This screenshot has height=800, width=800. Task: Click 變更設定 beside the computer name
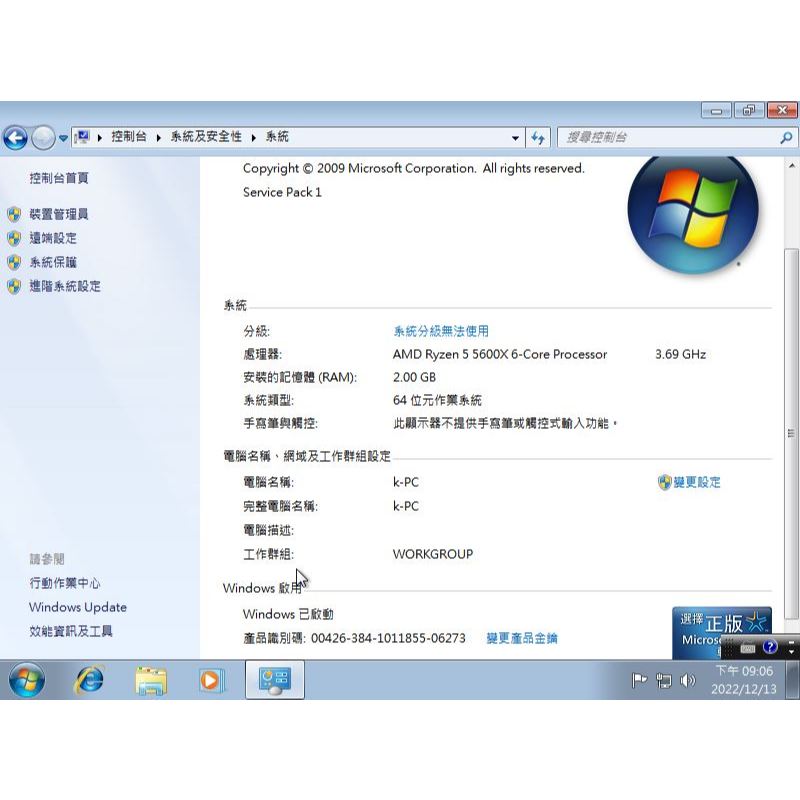point(697,482)
